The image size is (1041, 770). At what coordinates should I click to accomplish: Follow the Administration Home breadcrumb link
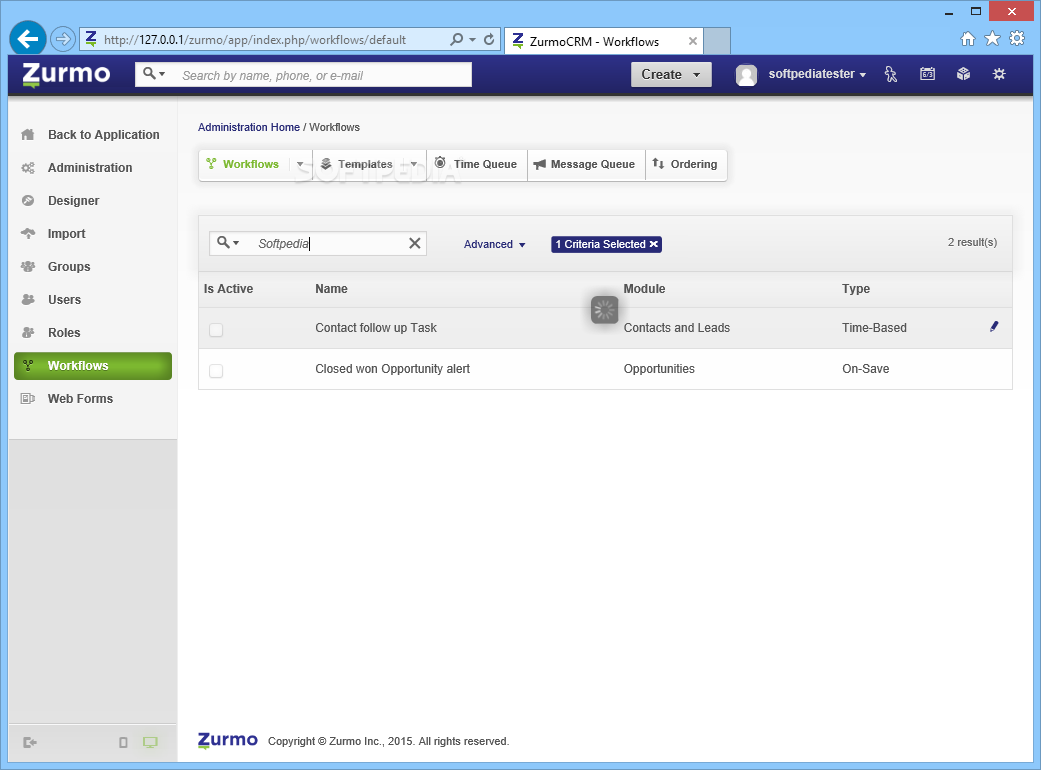pos(249,127)
